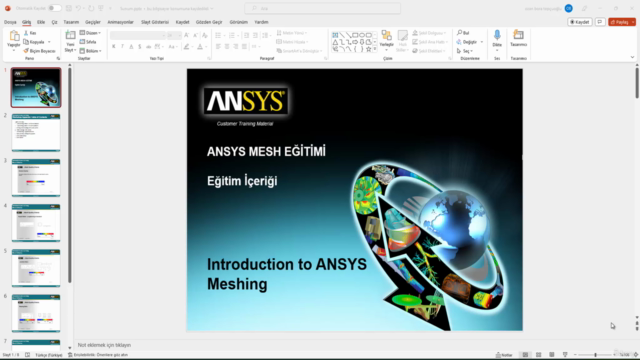Click the slide thumbnail panel scrollbar
This screenshot has height=360, width=640.
pos(70,176)
